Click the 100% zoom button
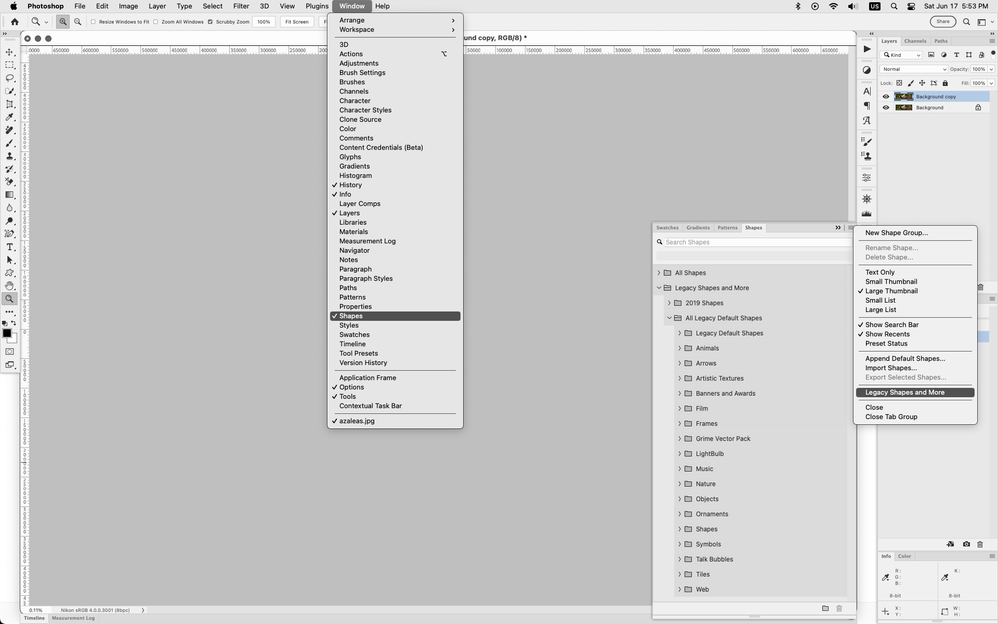Screen dimensions: 998x624 264,22
